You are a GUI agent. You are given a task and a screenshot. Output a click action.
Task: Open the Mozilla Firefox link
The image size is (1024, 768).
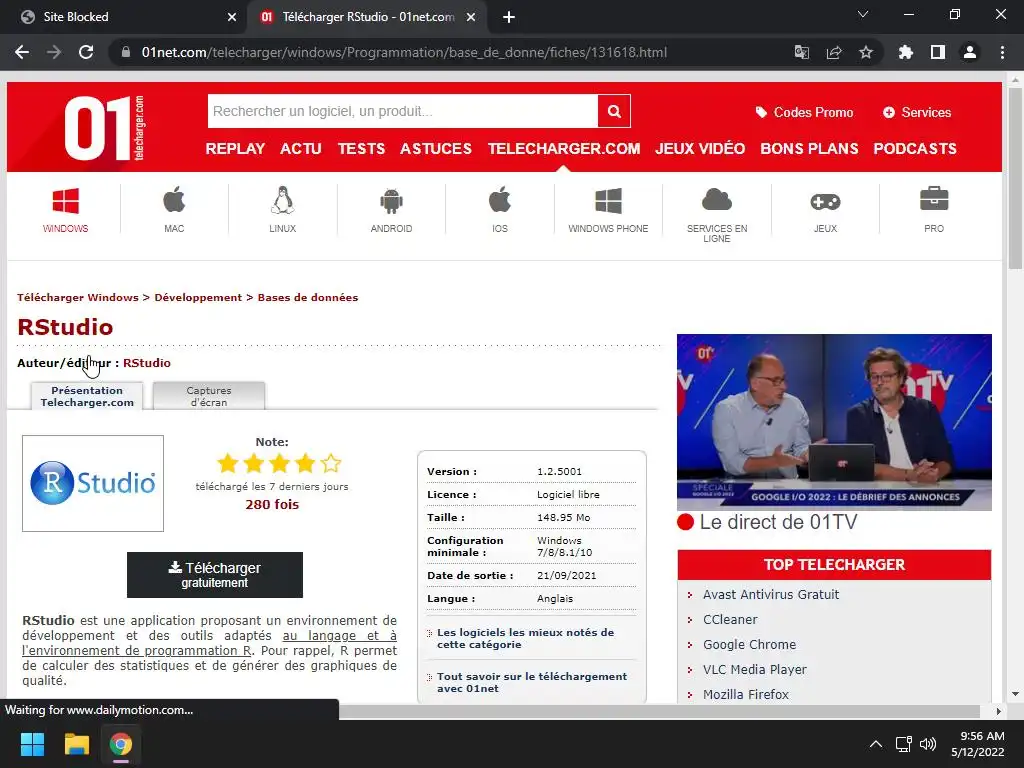[746, 695]
